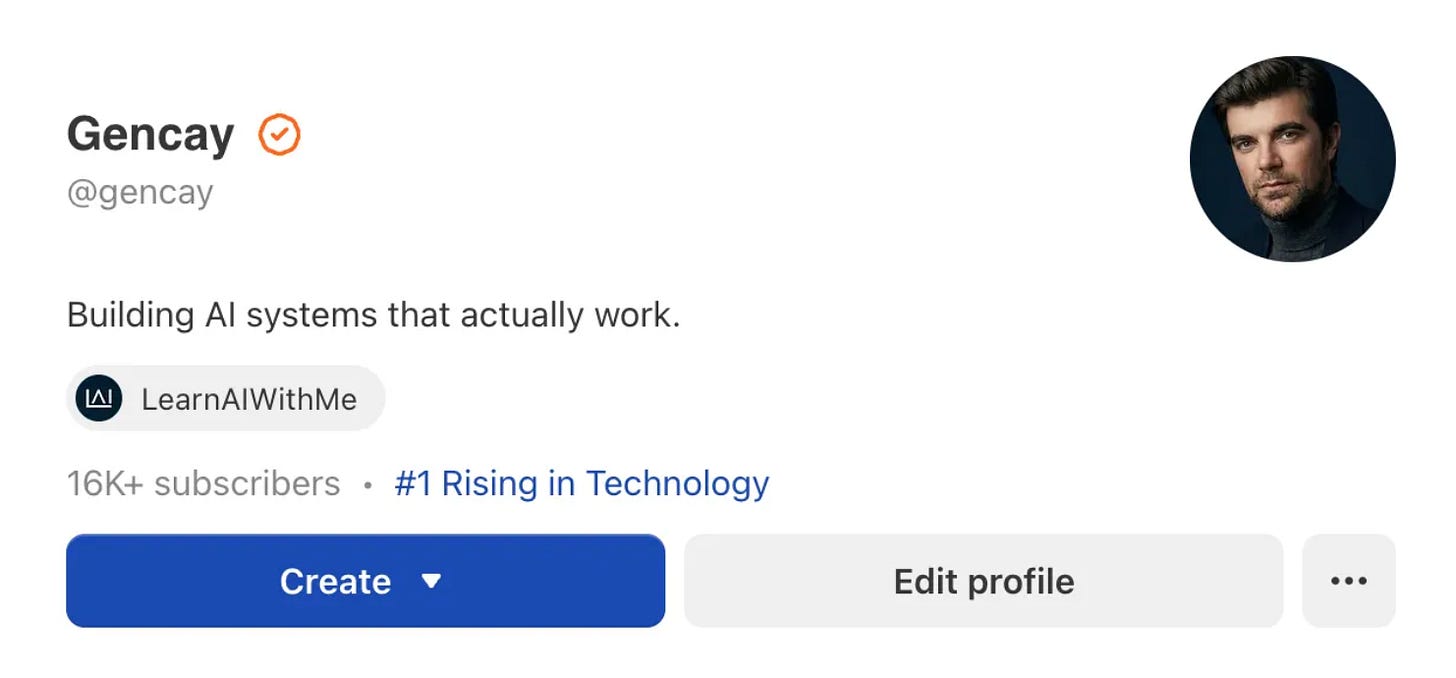This screenshot has height=678, width=1456.
Task: Click the checkmark inside the verified badge
Action: 280,135
